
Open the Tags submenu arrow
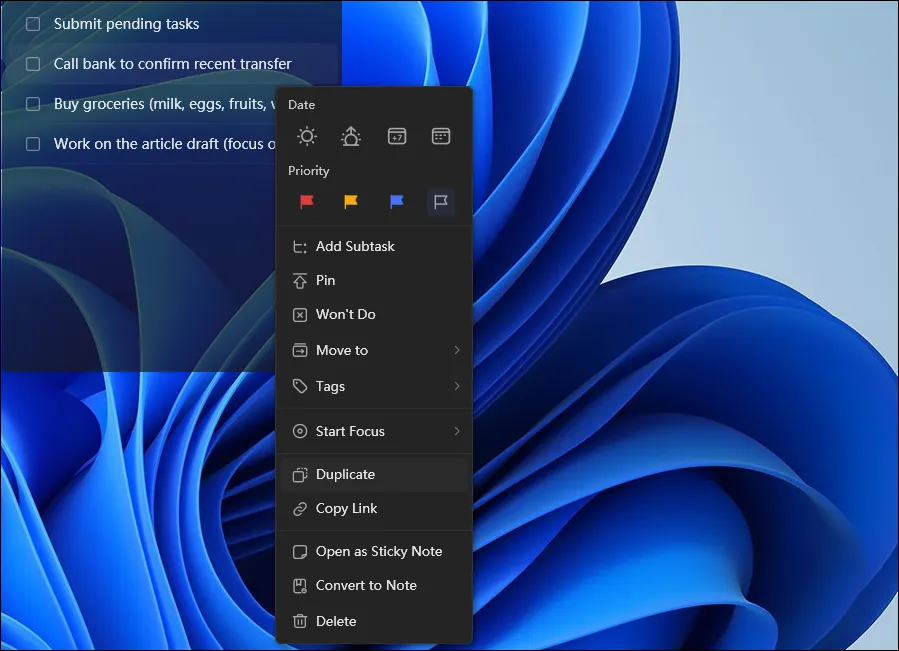coord(457,386)
